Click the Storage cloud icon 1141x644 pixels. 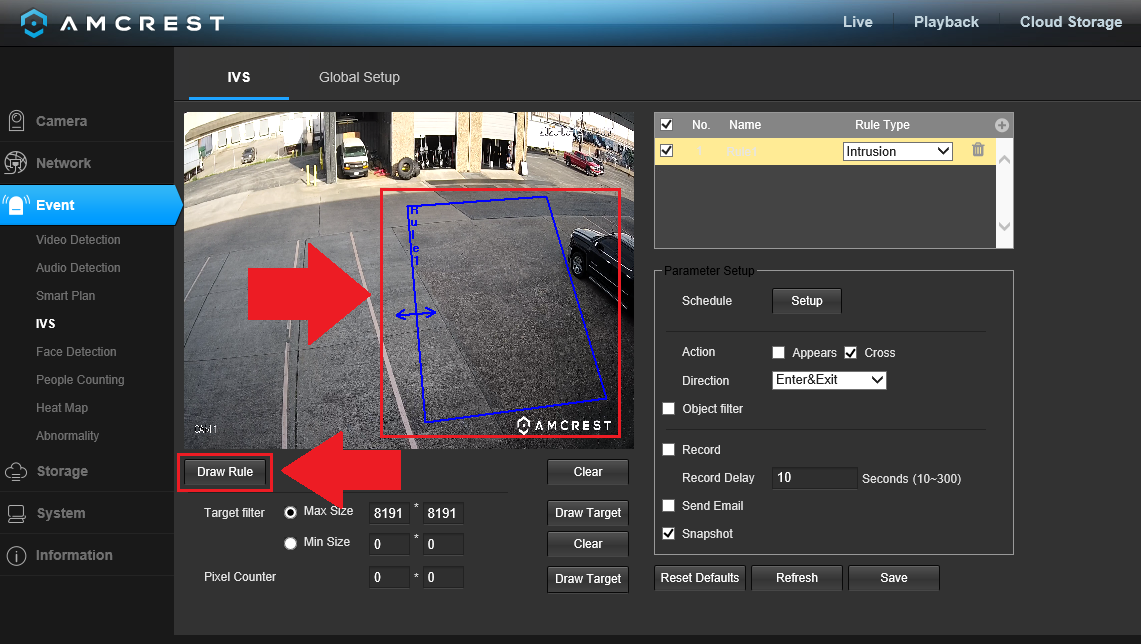click(x=16, y=472)
